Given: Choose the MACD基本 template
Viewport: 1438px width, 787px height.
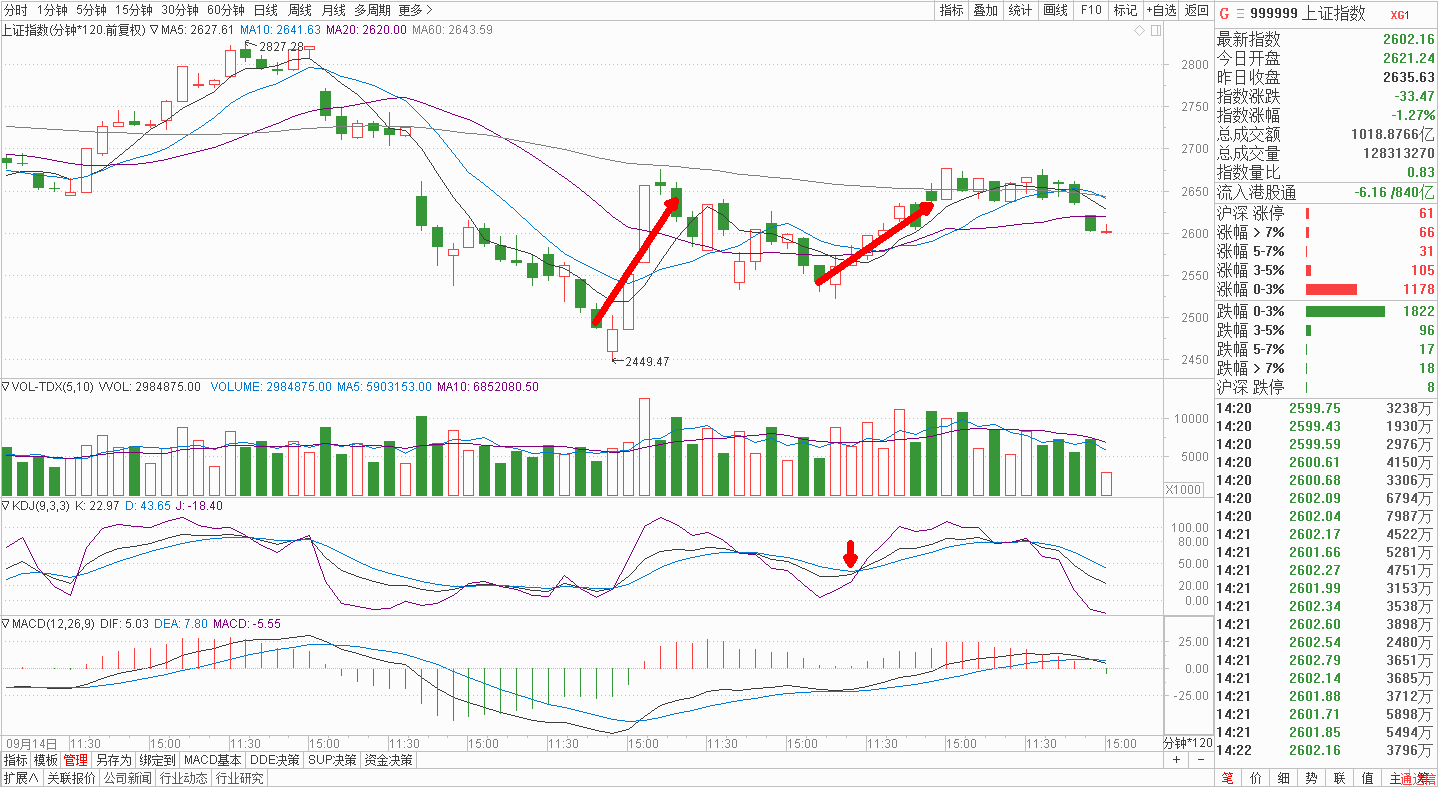Looking at the screenshot, I should [213, 760].
